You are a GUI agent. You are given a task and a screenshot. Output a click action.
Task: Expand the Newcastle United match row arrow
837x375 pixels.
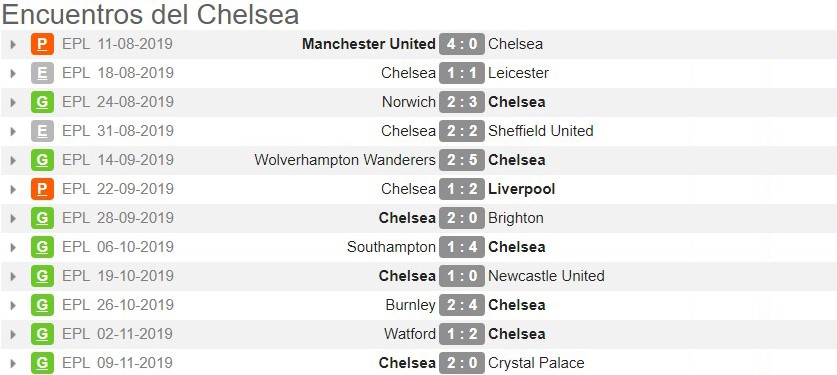13,276
